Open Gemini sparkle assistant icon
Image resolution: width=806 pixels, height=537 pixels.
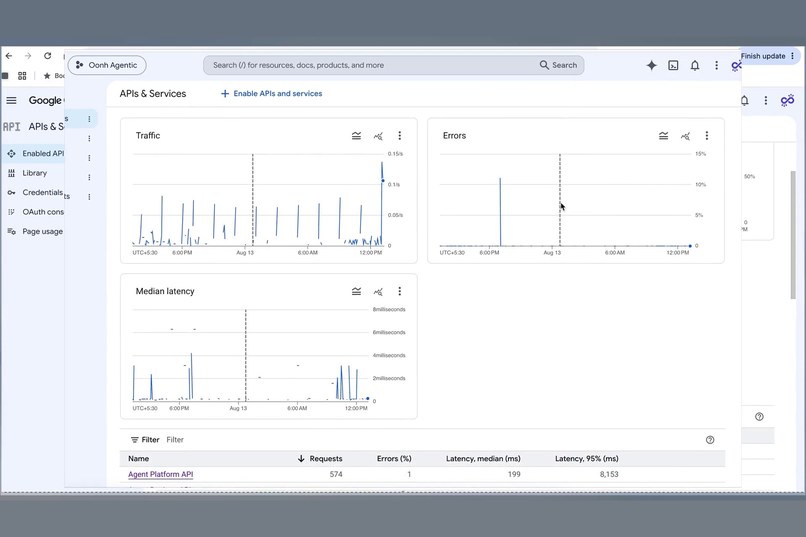(x=651, y=65)
